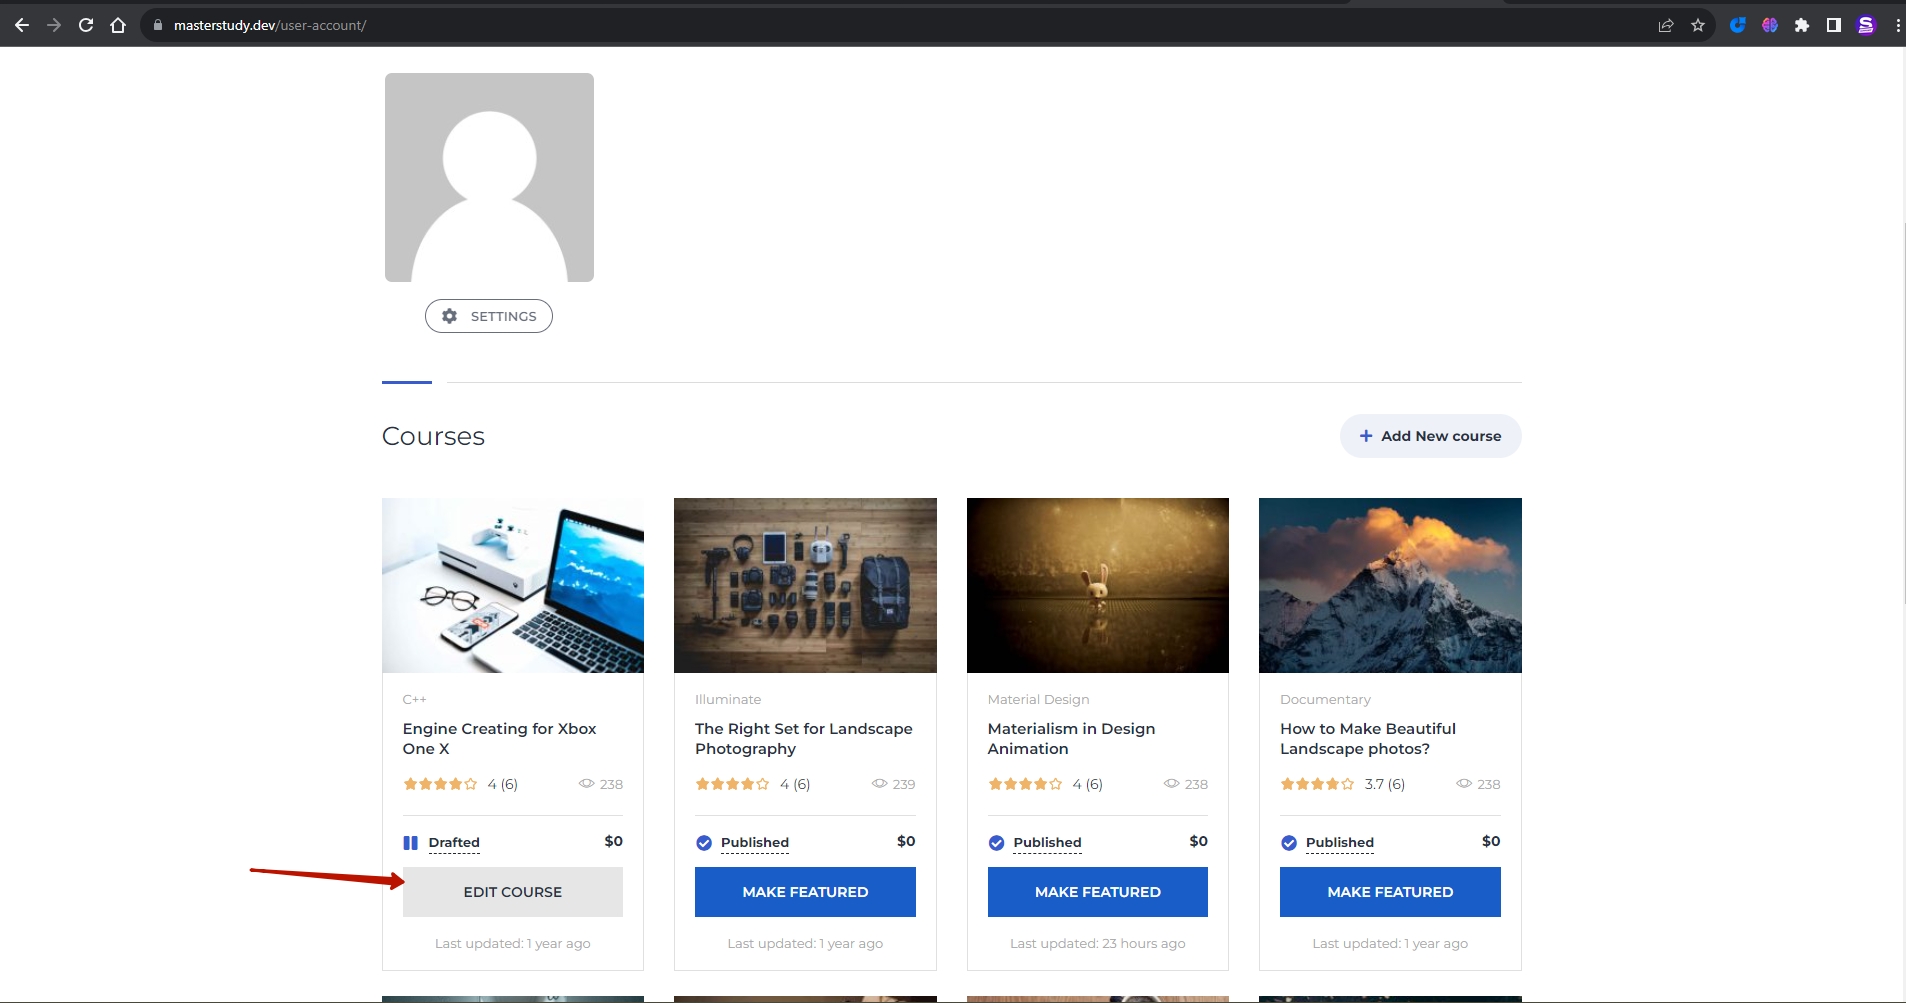
Task: Click the 3.7 star rating of Landscape photos
Action: pos(1317,784)
